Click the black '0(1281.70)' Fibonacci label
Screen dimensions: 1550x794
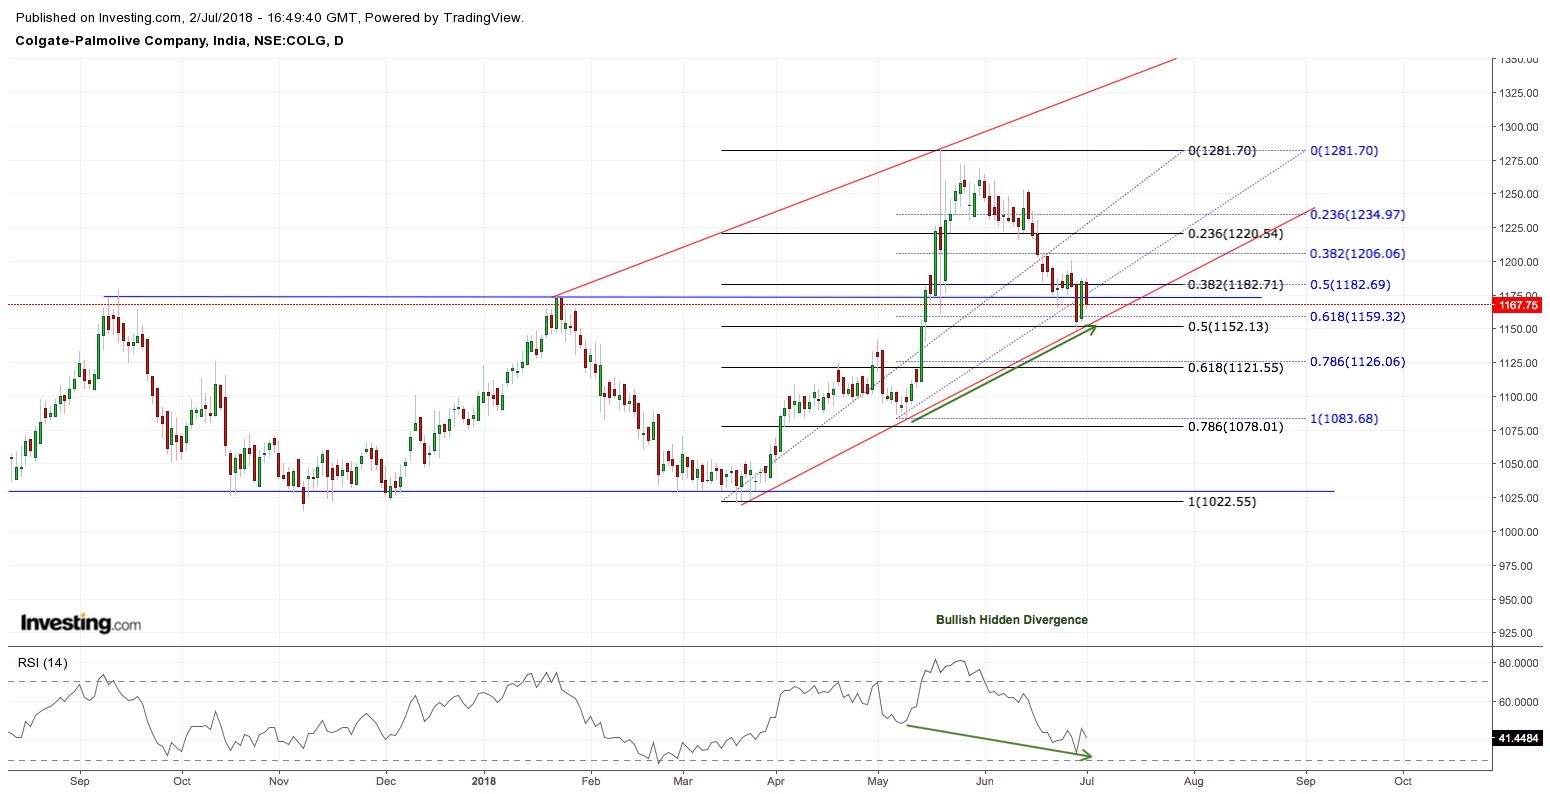click(x=1222, y=151)
